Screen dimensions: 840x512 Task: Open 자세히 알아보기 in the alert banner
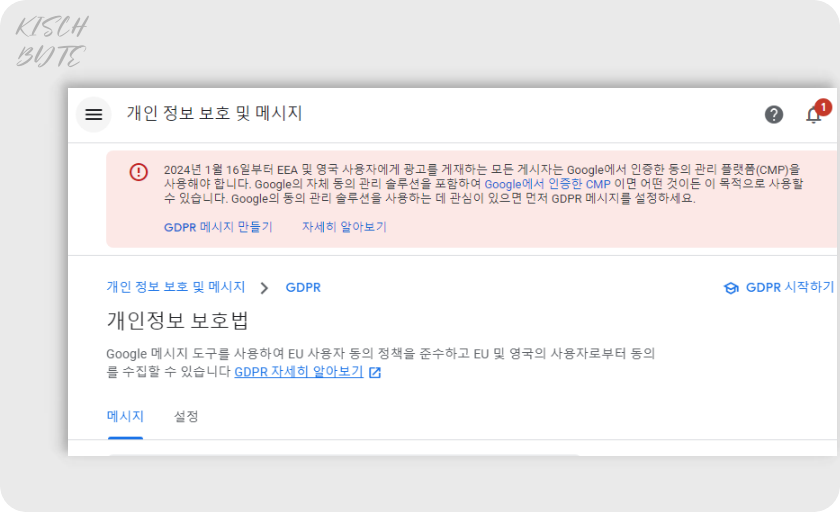coord(344,227)
